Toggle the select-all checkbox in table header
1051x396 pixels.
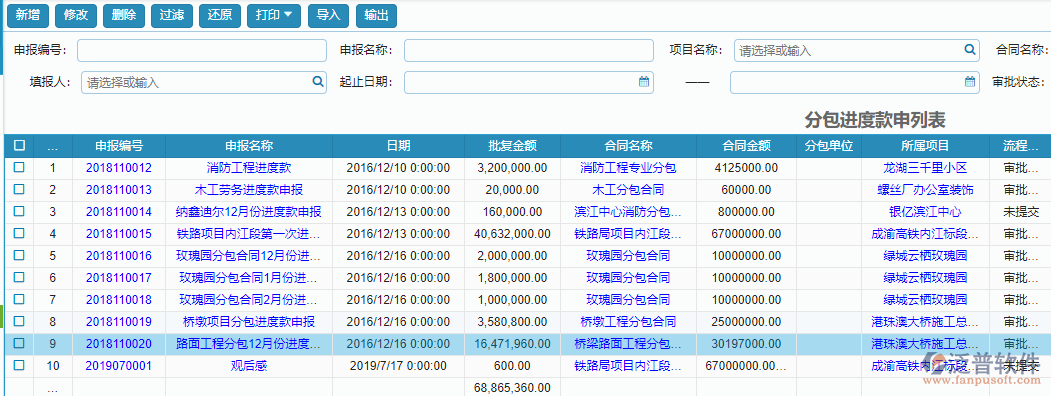tap(19, 145)
